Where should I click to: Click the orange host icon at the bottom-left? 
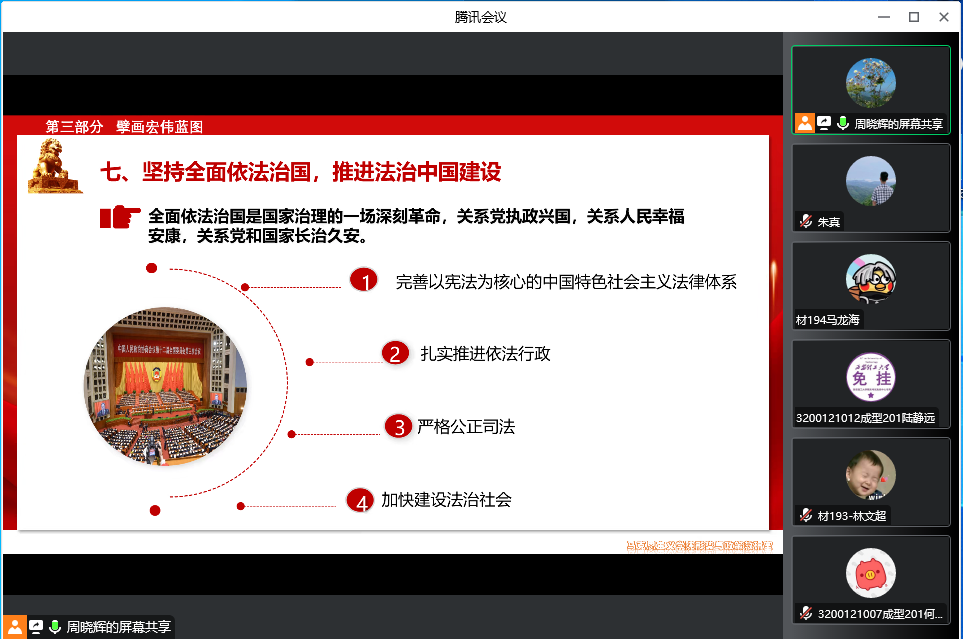point(15,627)
